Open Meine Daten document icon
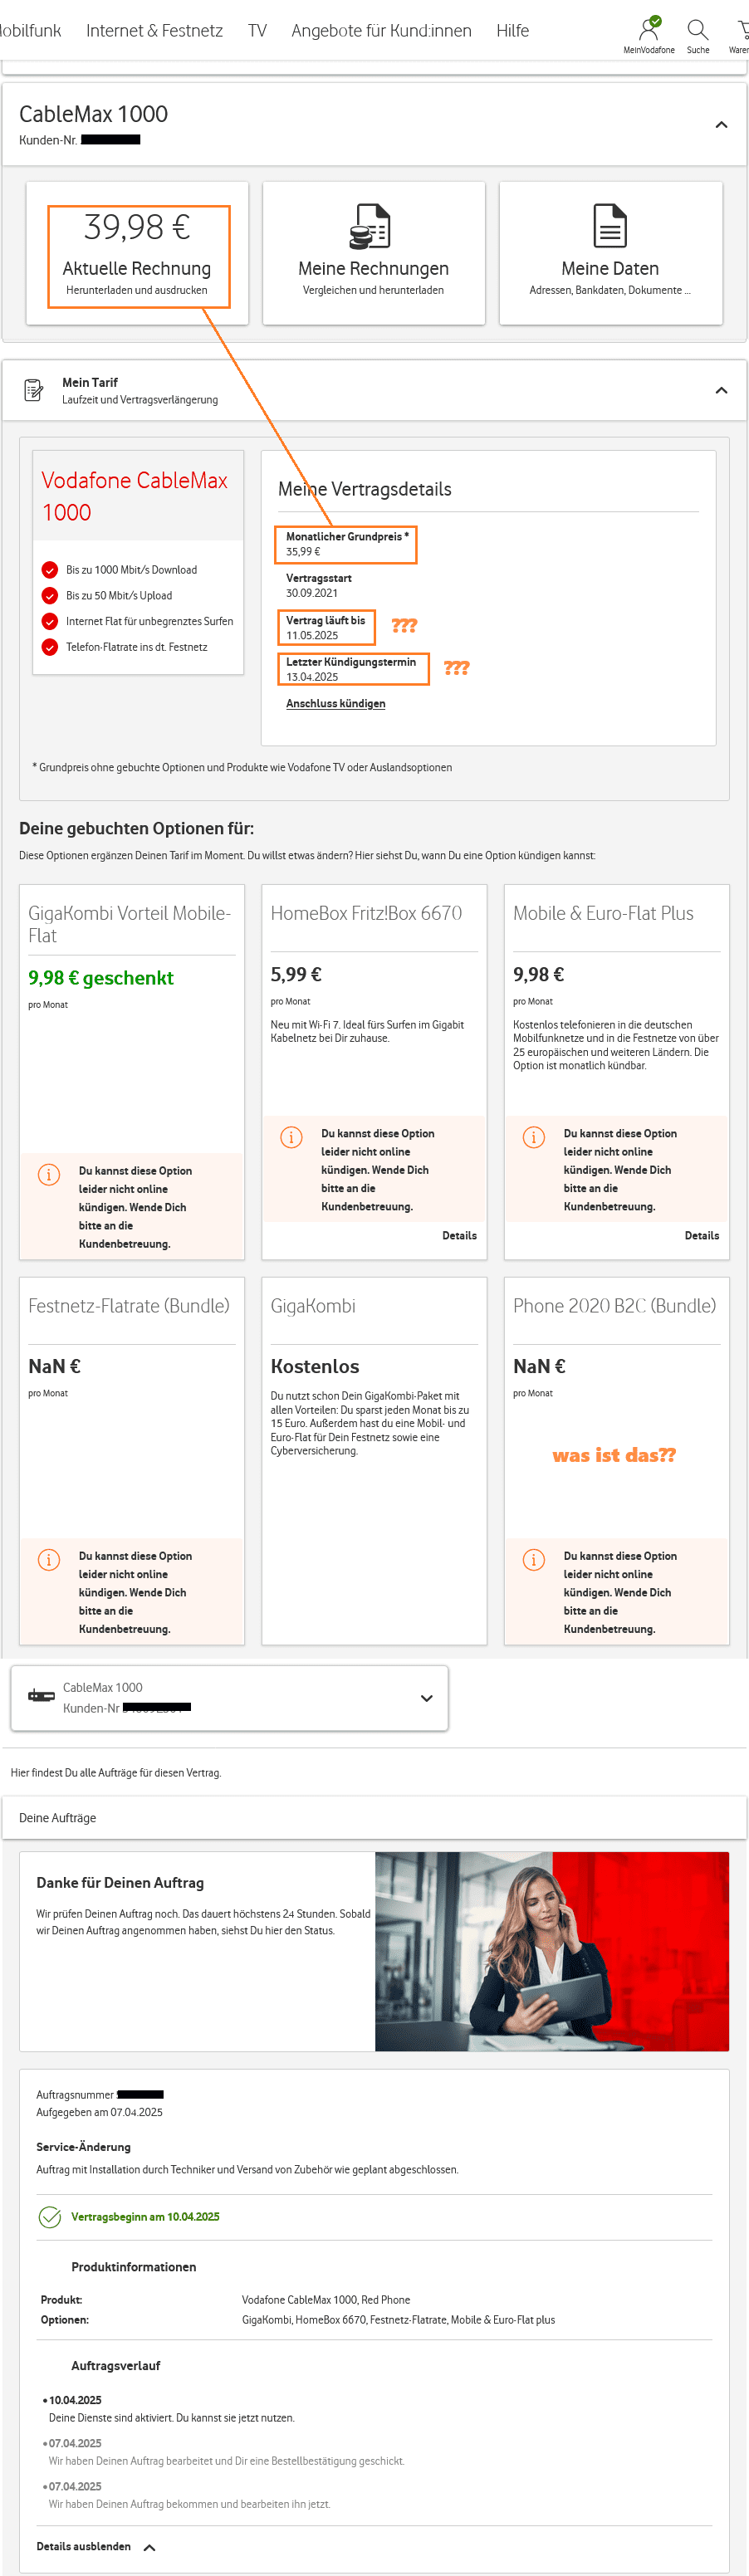This screenshot has width=749, height=2576. pyautogui.click(x=609, y=226)
